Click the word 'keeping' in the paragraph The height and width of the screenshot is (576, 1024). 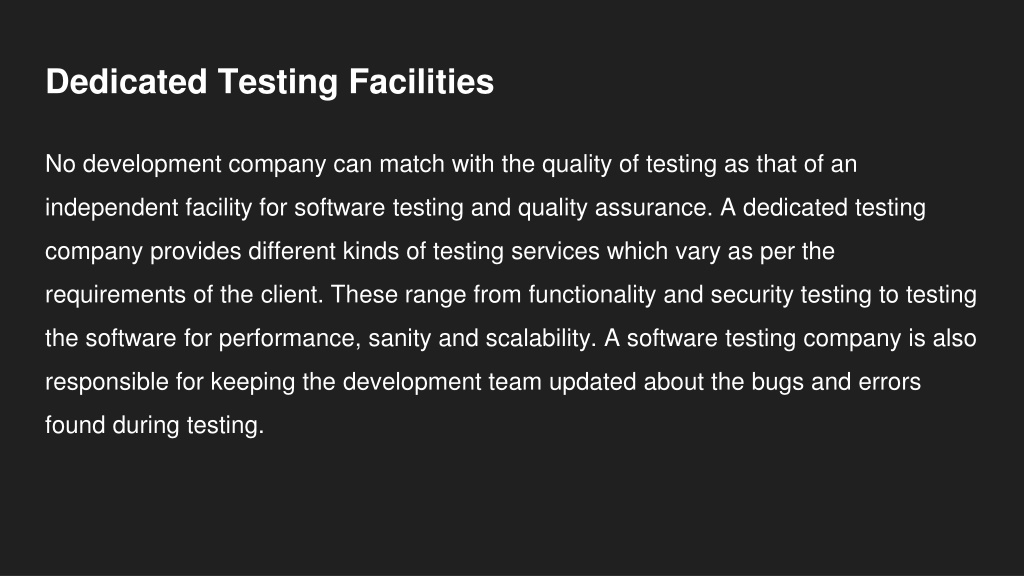(x=253, y=382)
